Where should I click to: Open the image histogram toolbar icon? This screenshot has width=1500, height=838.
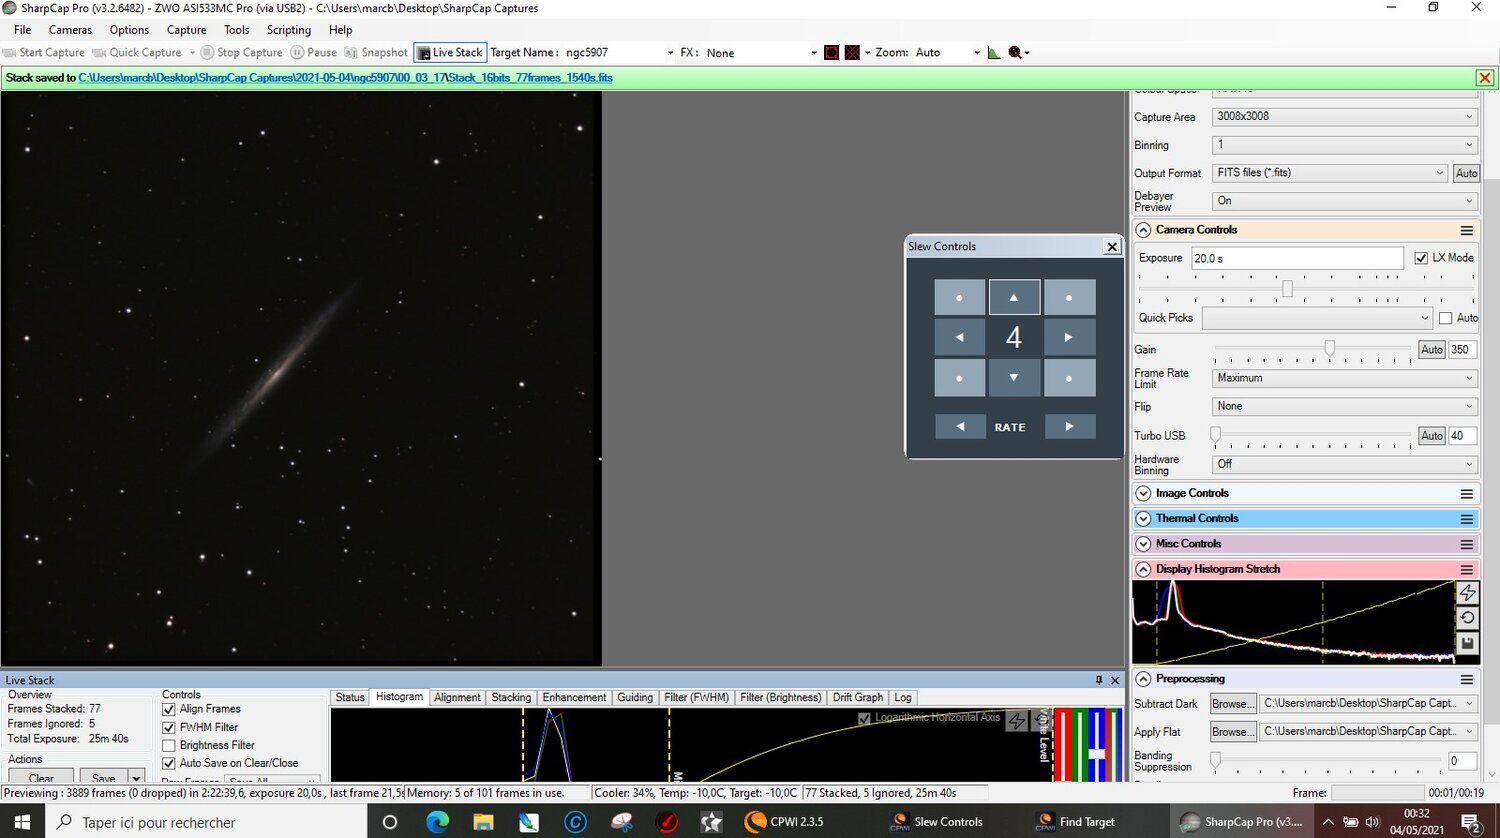click(x=993, y=53)
